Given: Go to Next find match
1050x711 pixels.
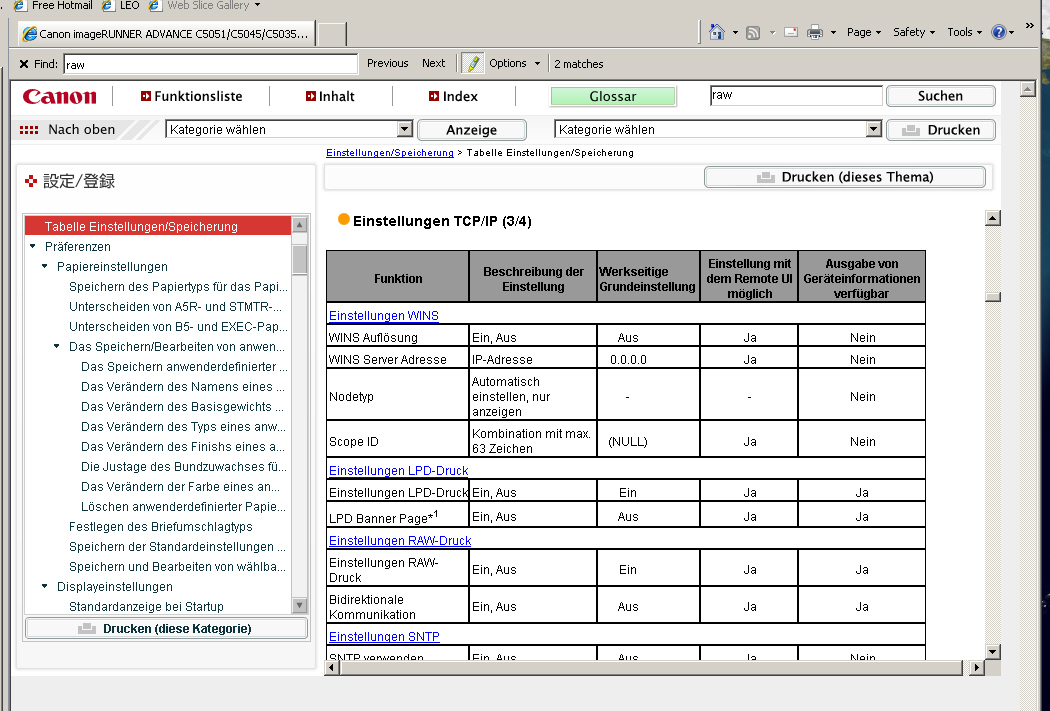Looking at the screenshot, I should click(433, 63).
